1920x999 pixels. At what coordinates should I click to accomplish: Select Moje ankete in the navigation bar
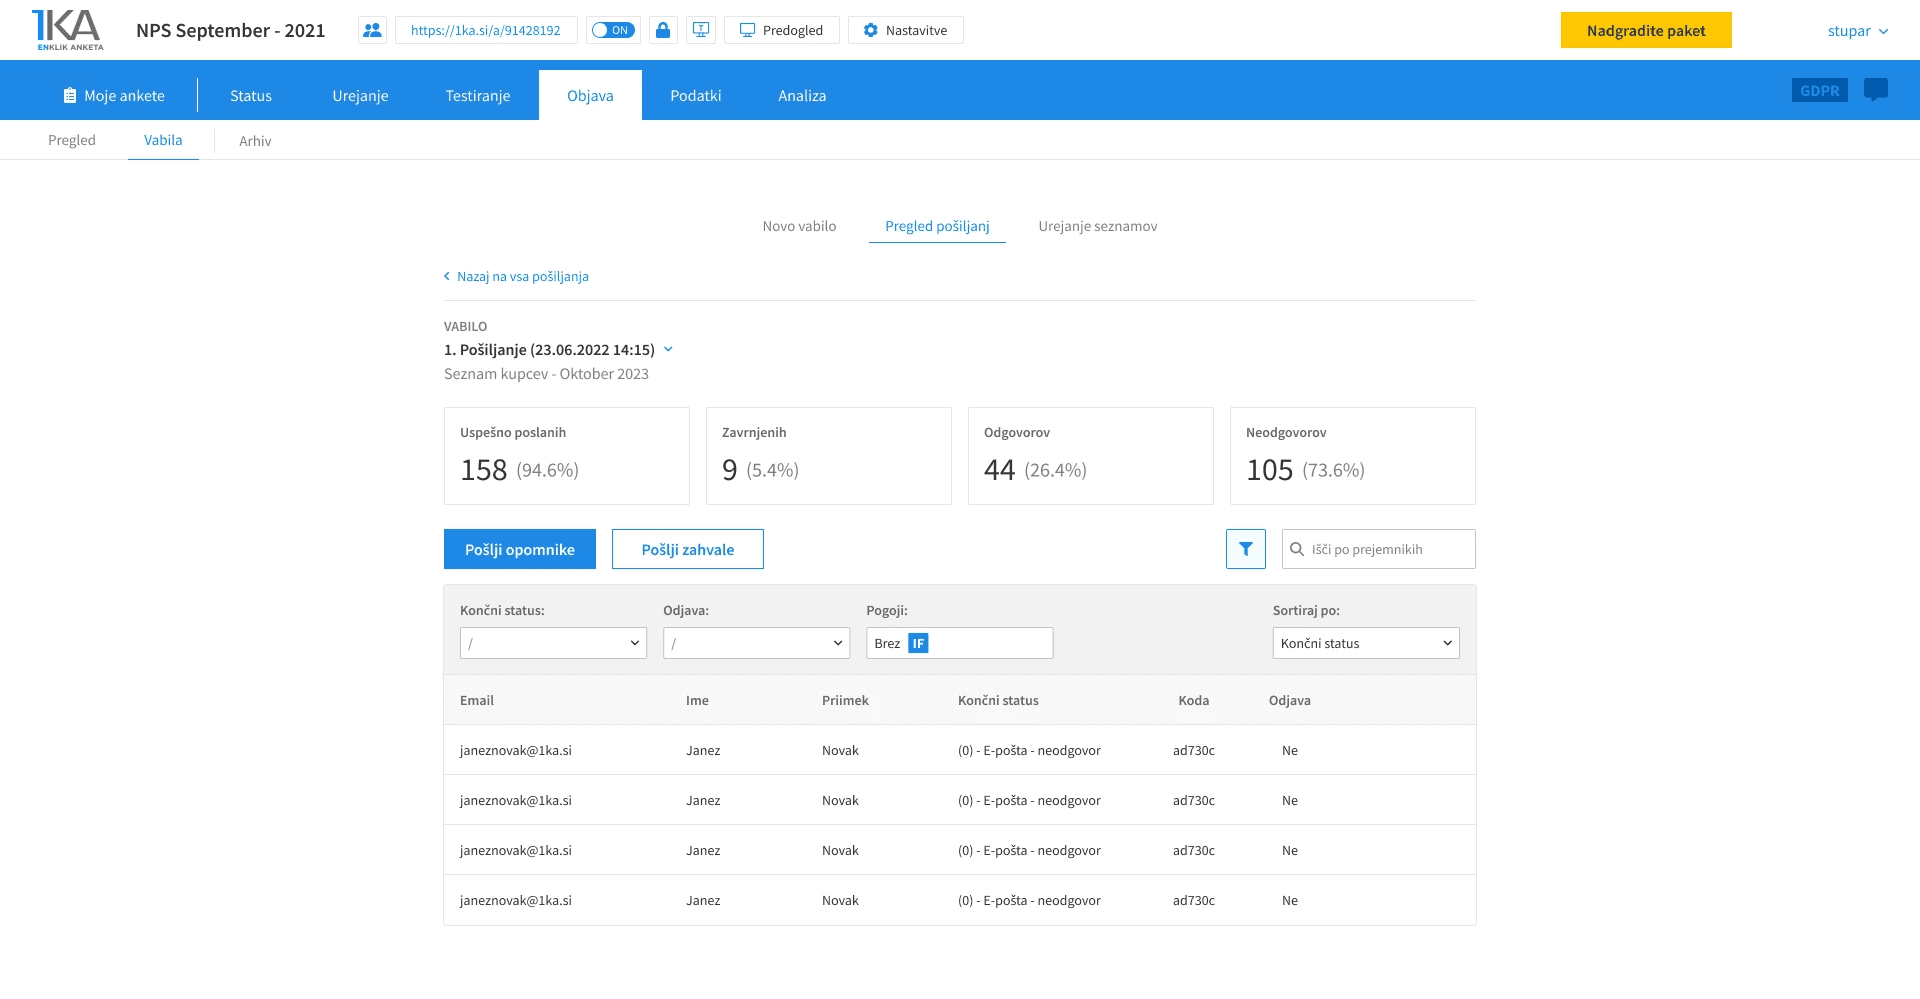[113, 95]
